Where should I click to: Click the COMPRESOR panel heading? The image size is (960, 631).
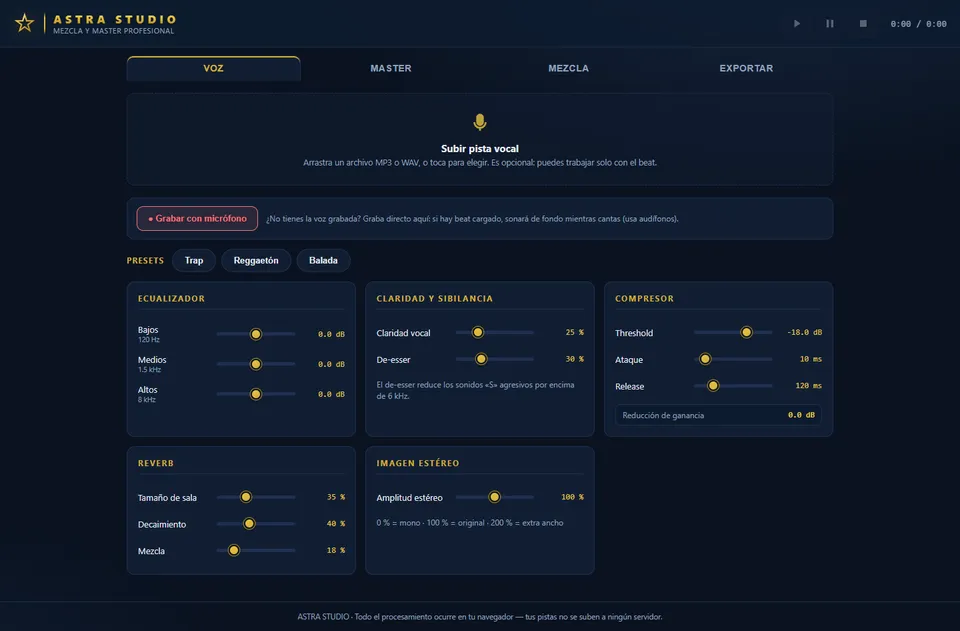point(644,299)
